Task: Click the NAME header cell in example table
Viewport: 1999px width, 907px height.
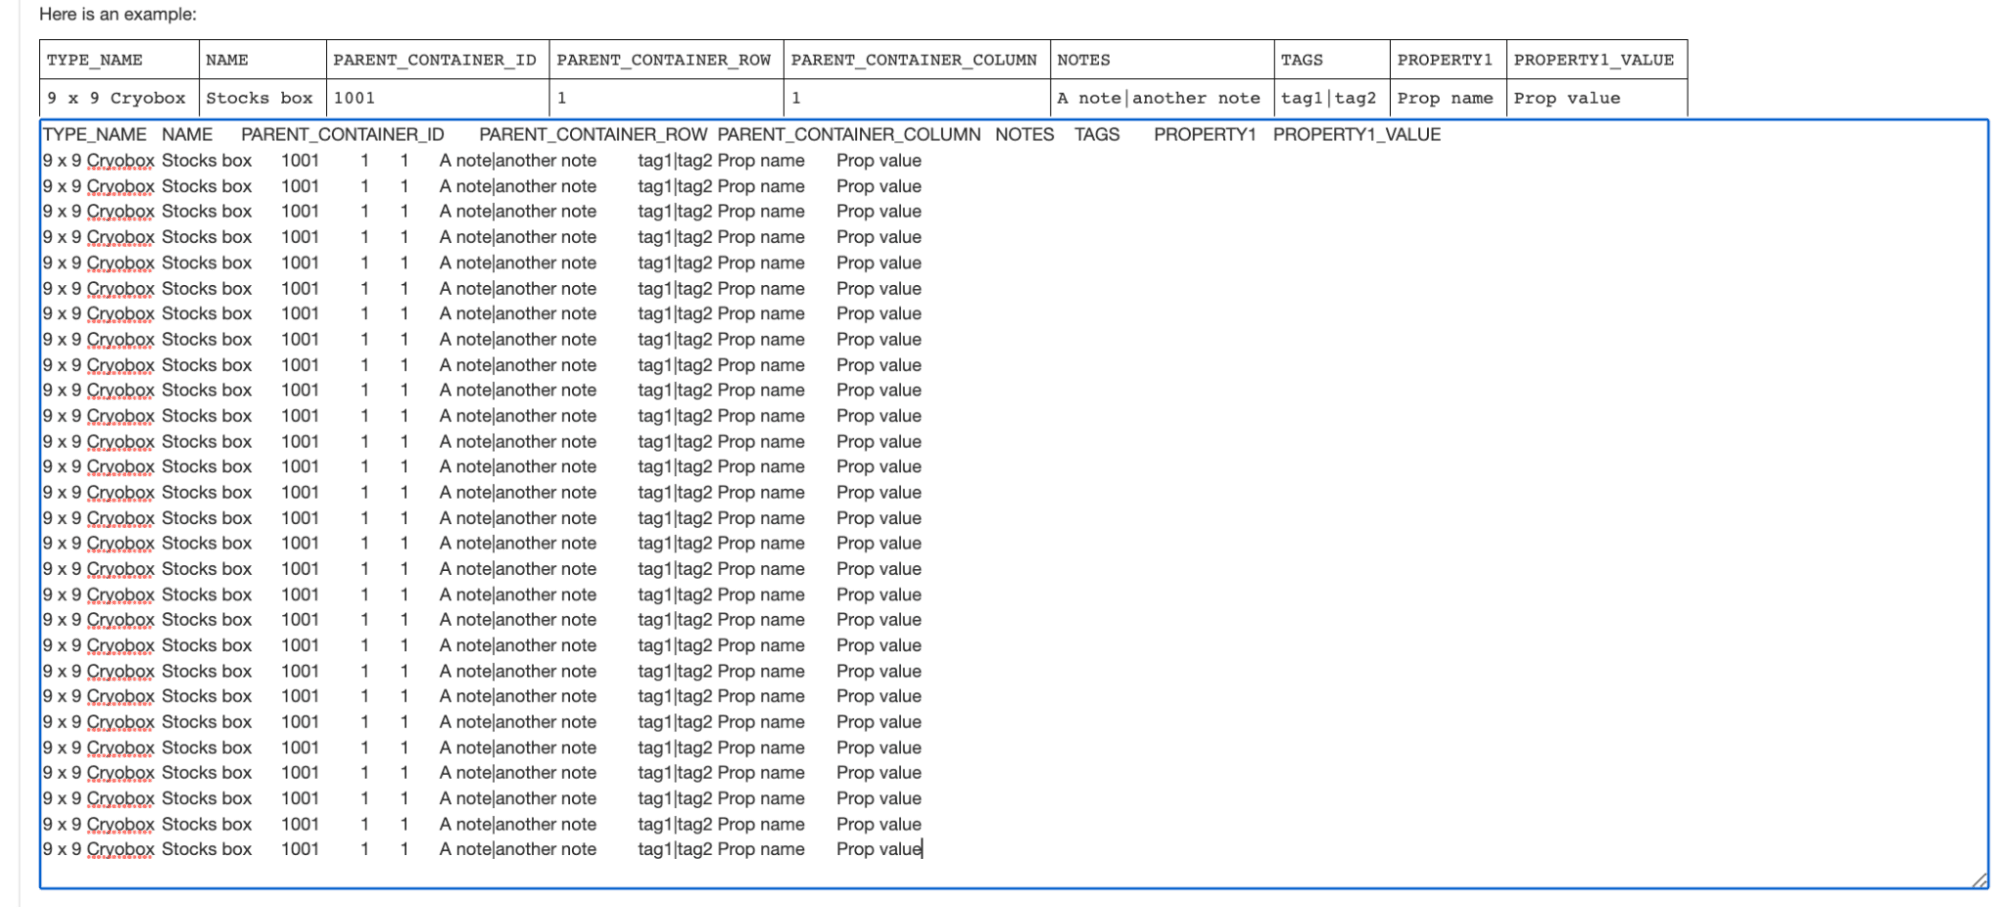Action: [262, 60]
